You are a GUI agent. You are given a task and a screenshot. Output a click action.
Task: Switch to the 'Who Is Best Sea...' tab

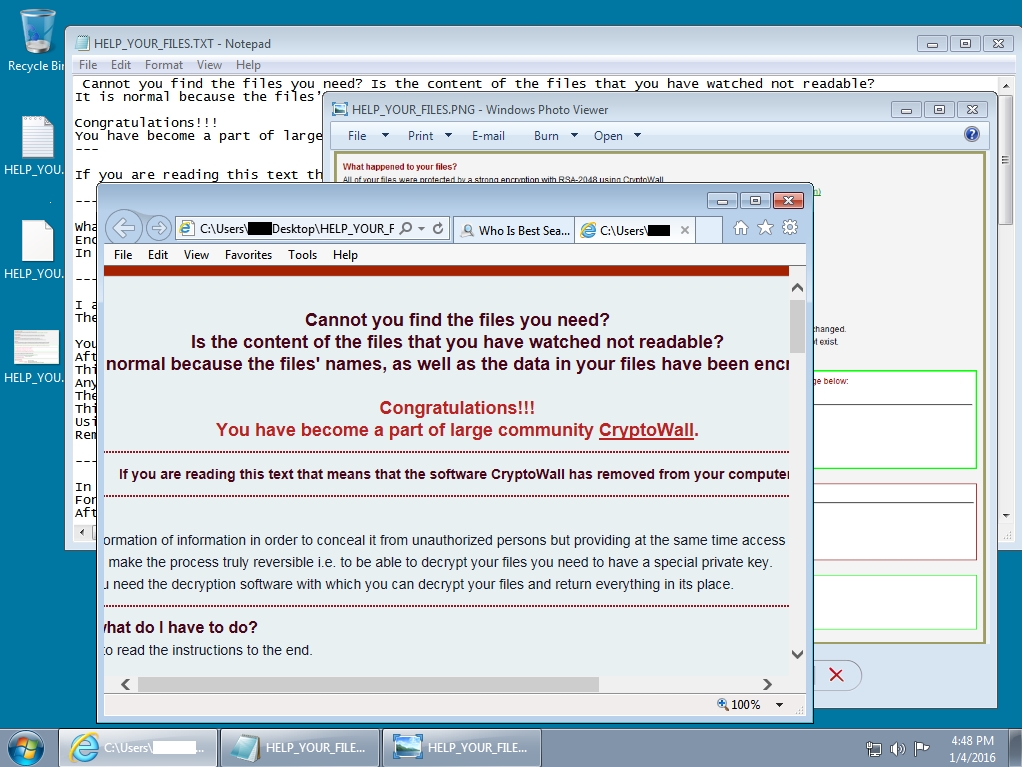514,230
